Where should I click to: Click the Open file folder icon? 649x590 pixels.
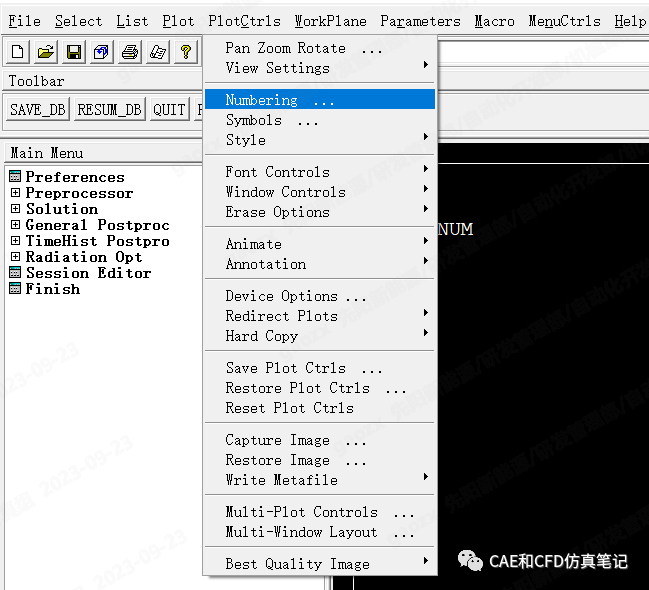click(x=46, y=52)
